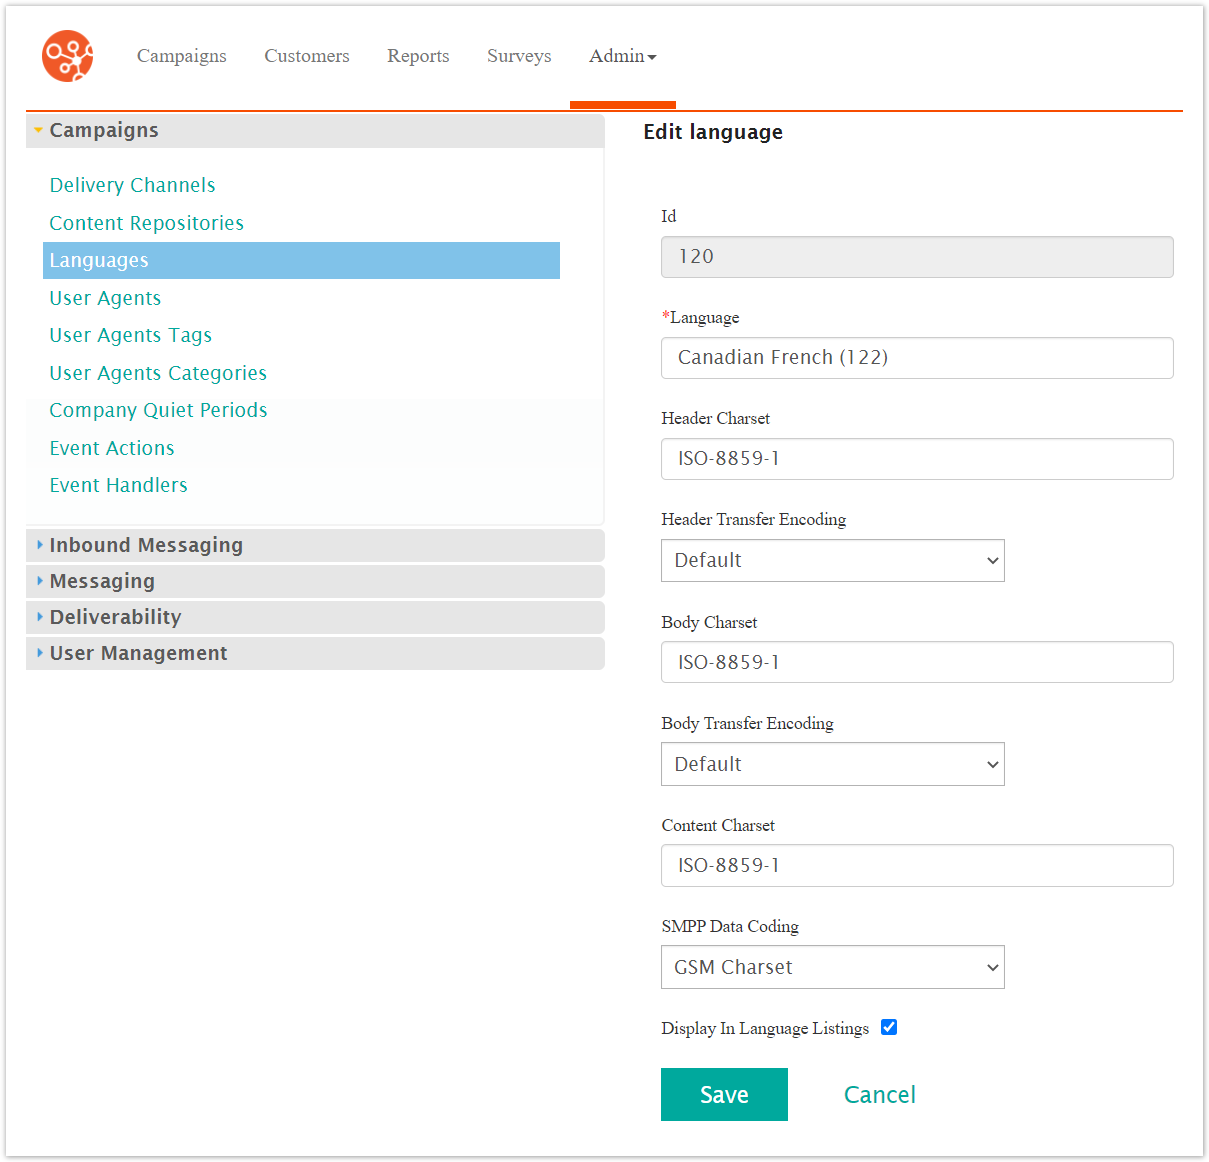Cancel editing the language

click(879, 1095)
